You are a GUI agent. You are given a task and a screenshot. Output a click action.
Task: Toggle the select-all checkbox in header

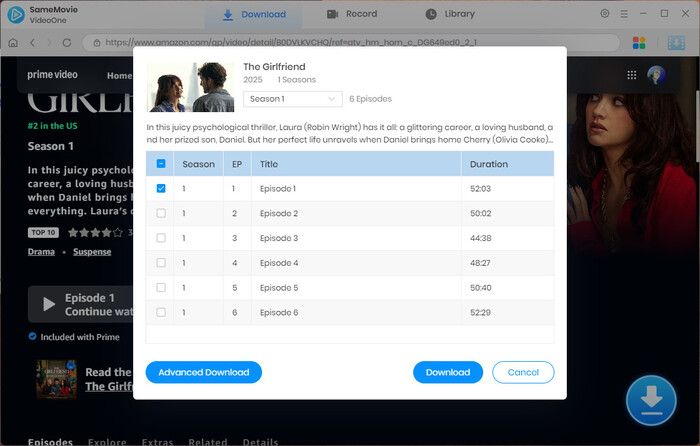coord(161,164)
